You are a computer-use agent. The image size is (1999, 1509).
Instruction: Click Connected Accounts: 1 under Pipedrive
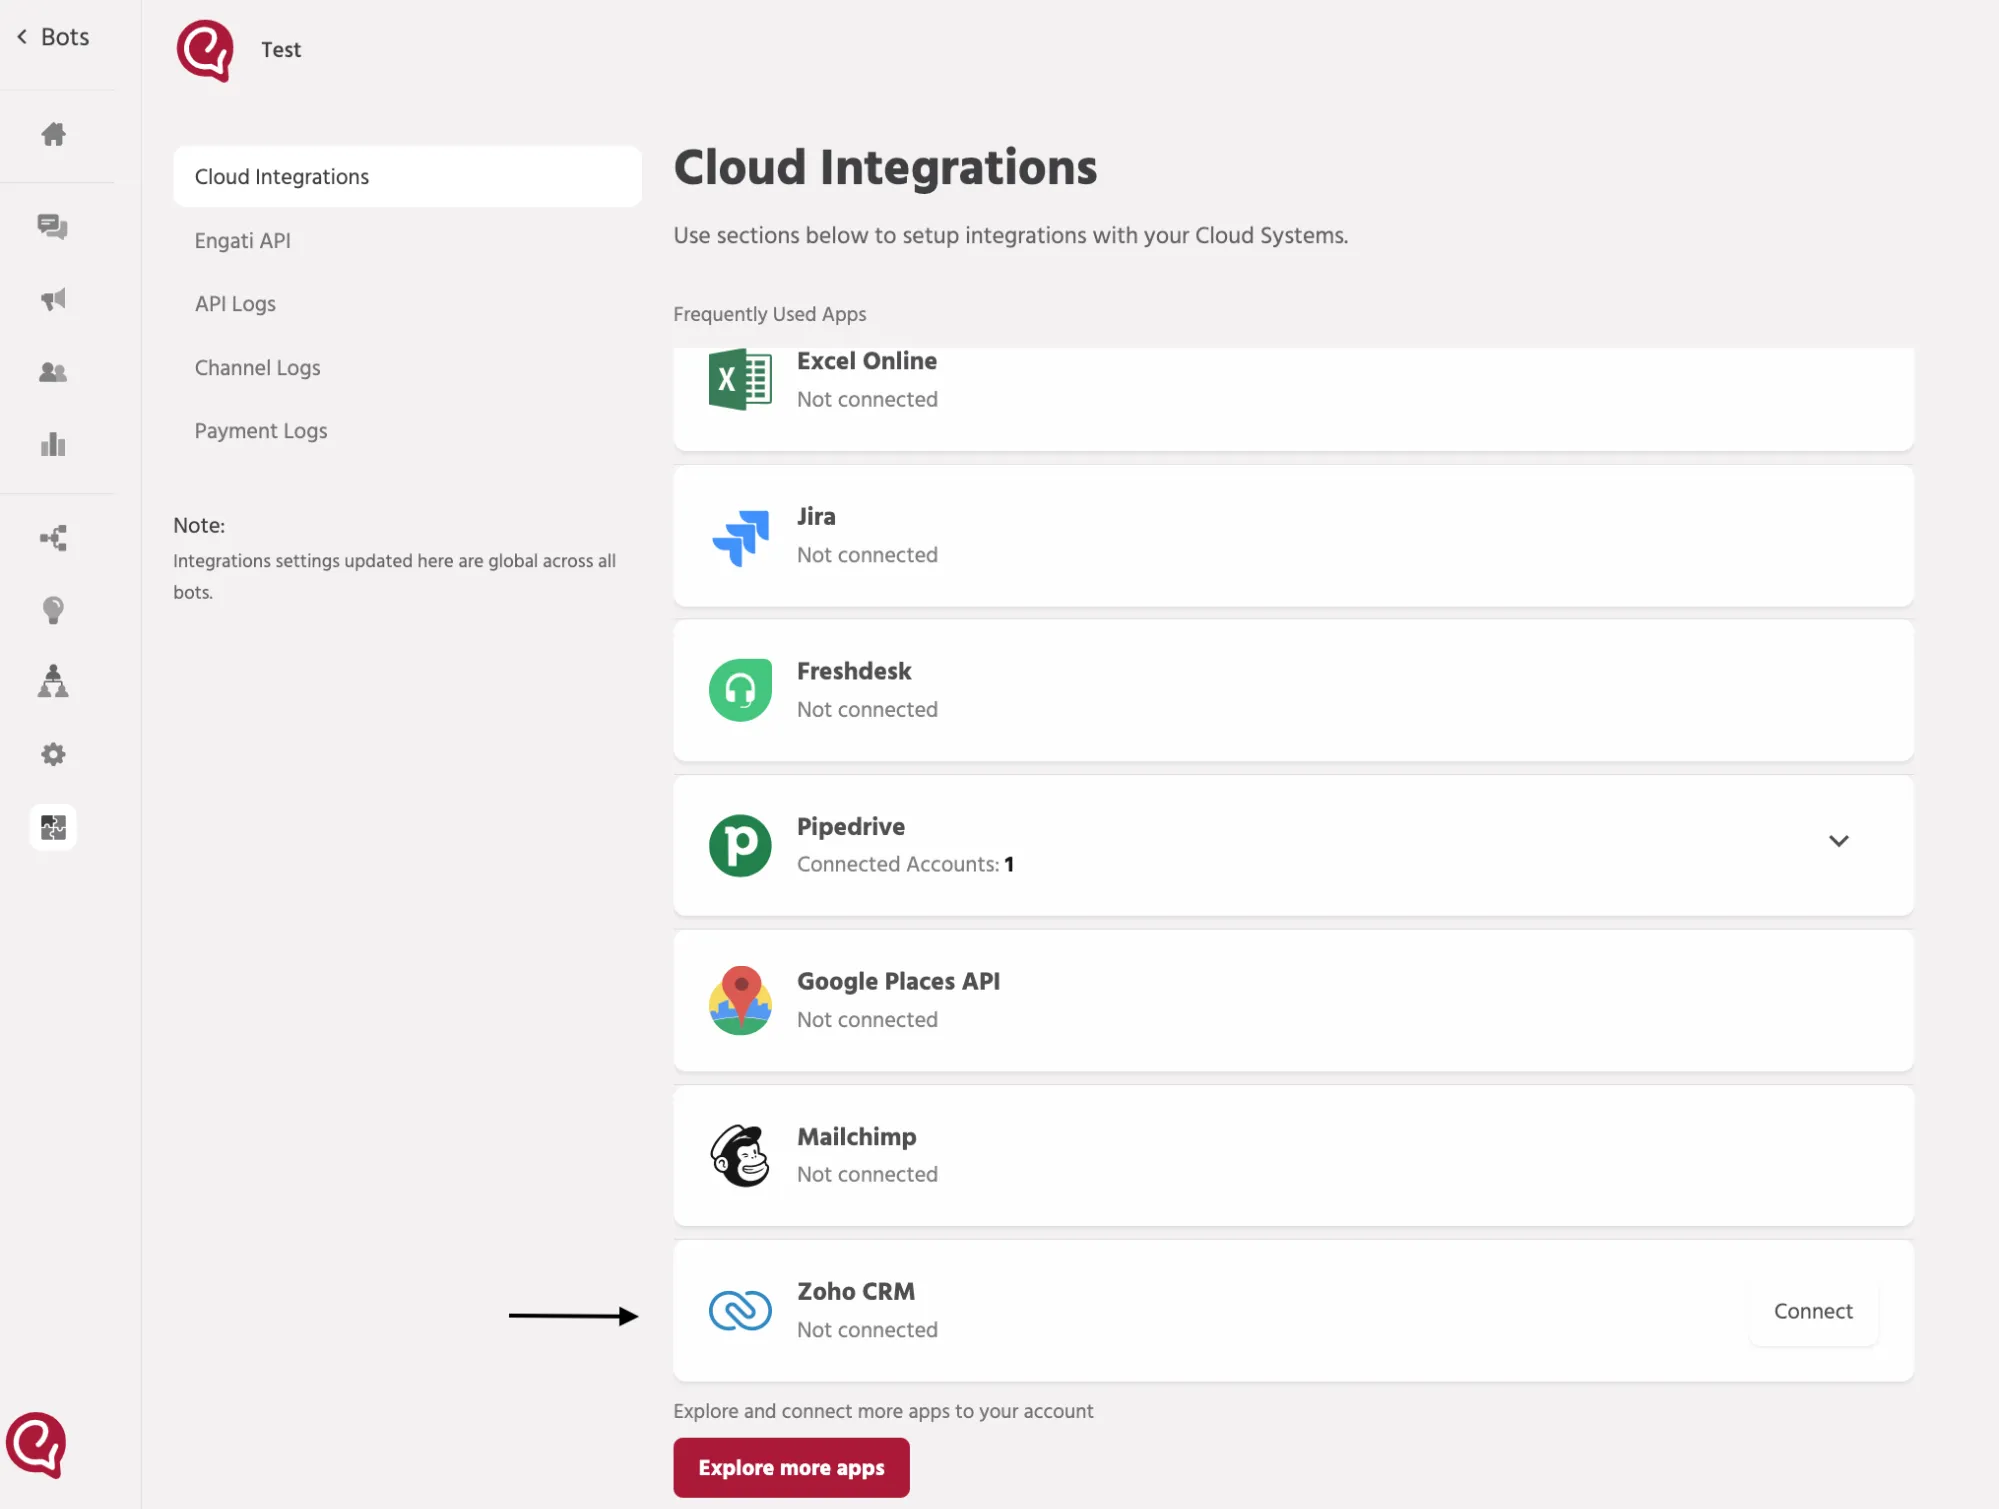(x=905, y=864)
